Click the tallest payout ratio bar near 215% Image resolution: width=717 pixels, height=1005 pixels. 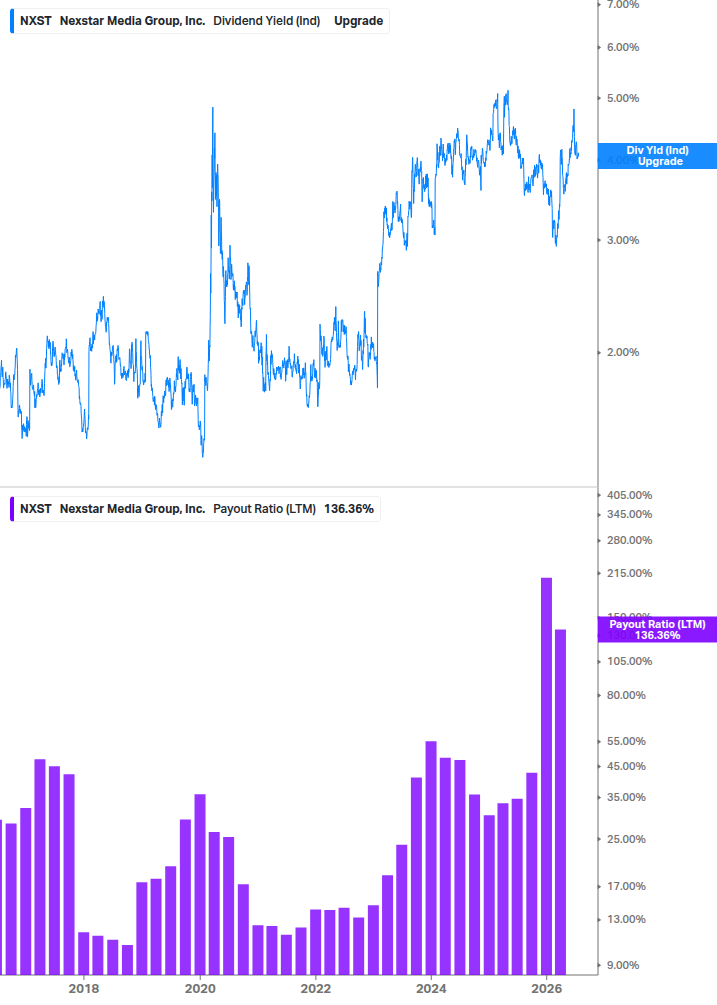pyautogui.click(x=547, y=776)
